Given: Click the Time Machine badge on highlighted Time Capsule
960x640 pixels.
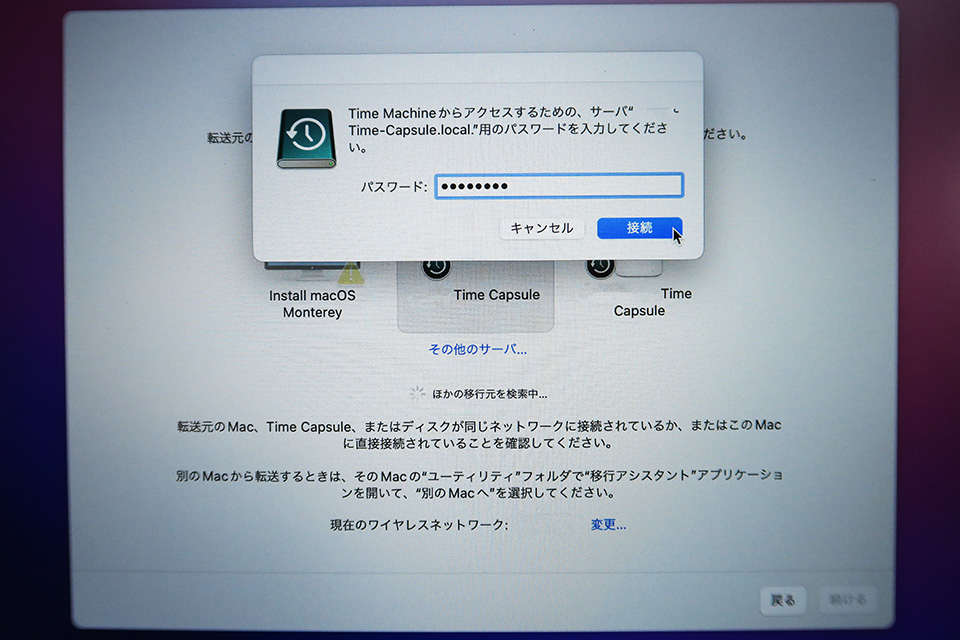Looking at the screenshot, I should coord(436,268).
